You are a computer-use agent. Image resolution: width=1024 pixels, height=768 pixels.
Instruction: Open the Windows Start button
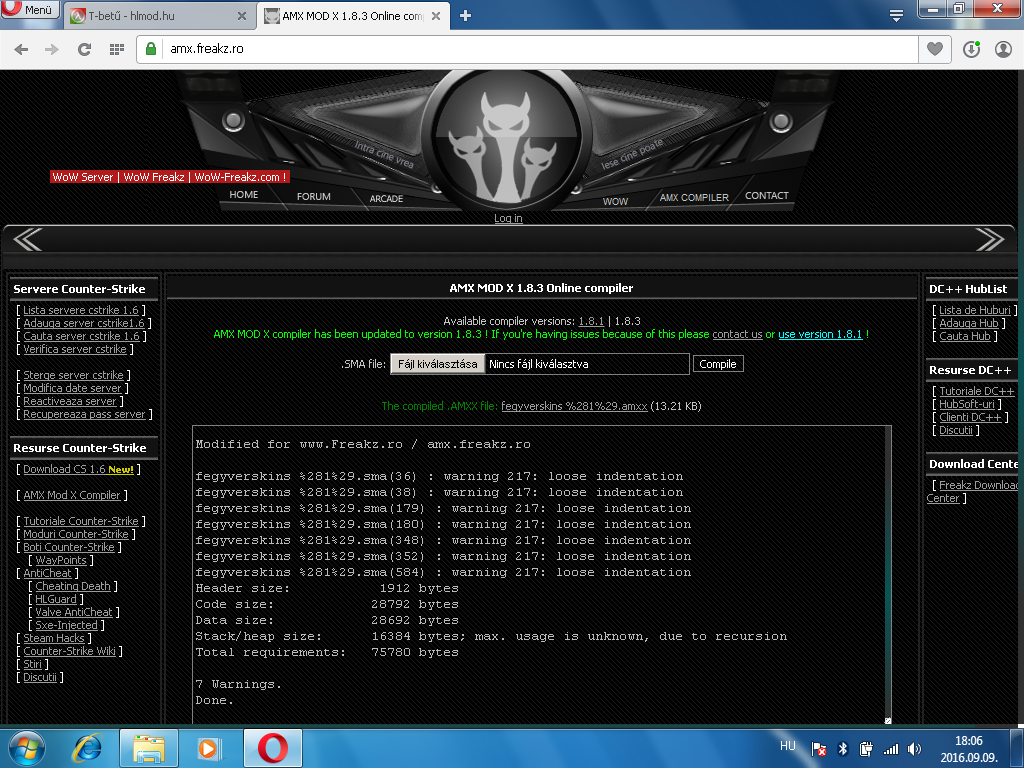[26, 747]
